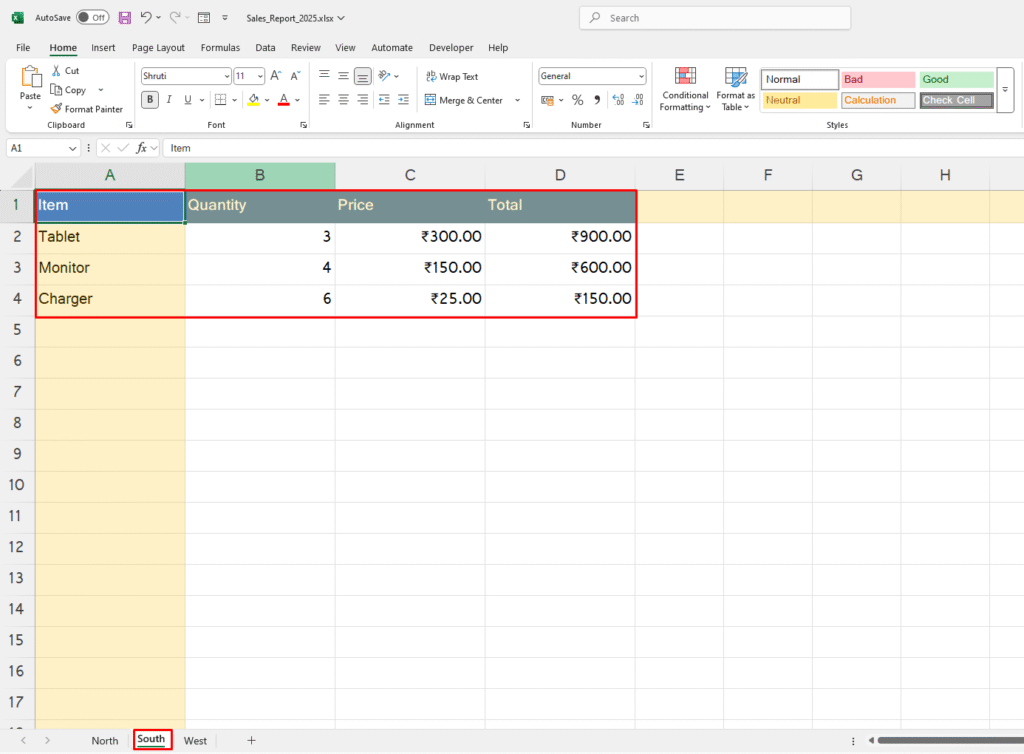
Task: Click the Cut scissors icon
Action: (x=56, y=71)
